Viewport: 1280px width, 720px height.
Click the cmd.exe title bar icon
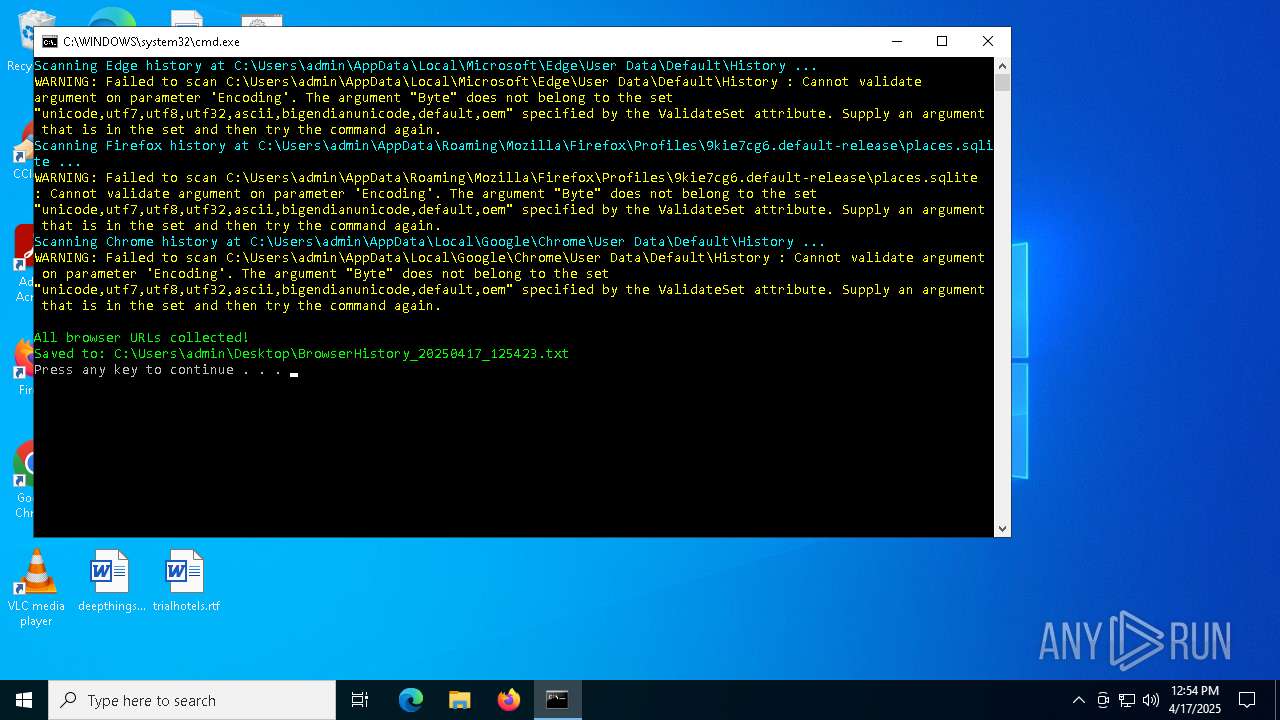[x=49, y=42]
